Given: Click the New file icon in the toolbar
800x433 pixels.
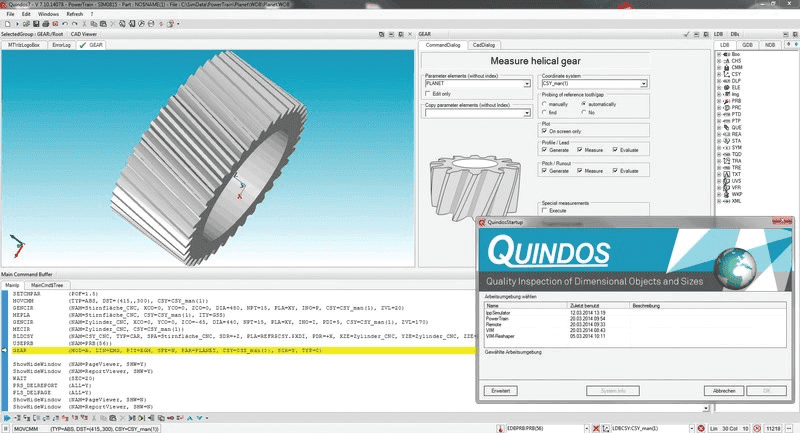Looking at the screenshot, I should tap(7, 23).
